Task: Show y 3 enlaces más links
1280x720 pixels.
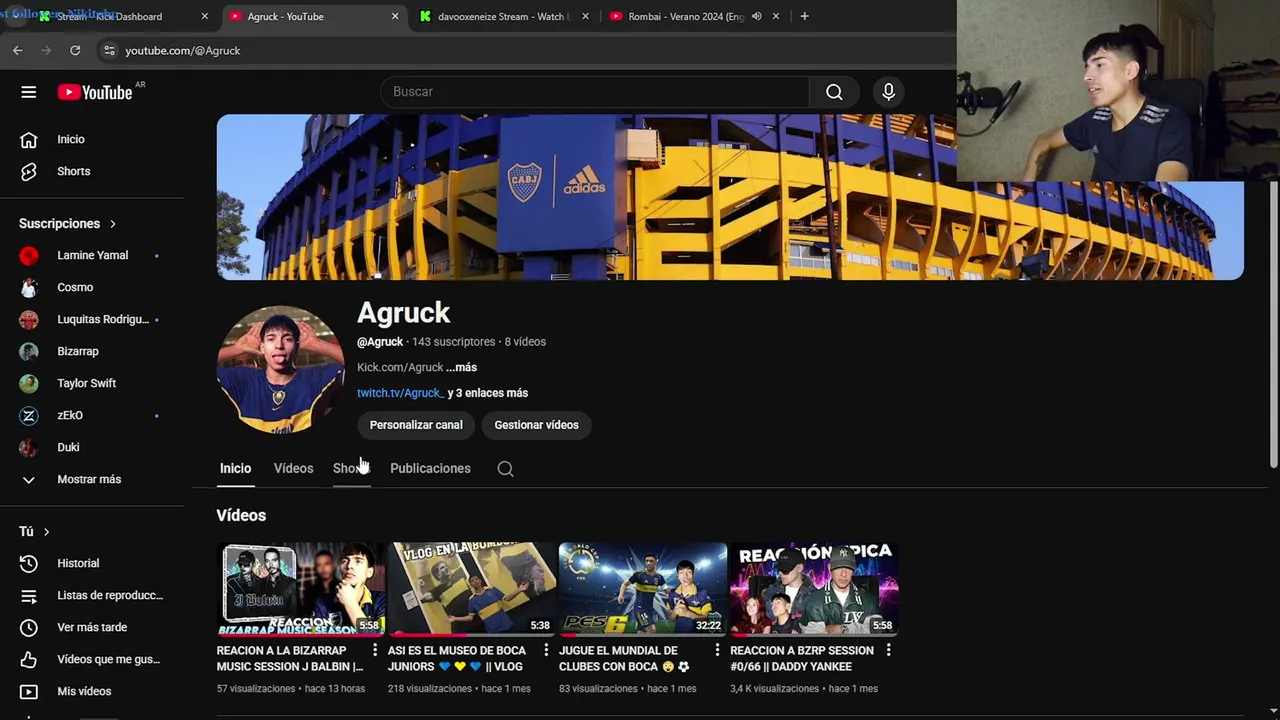Action: point(488,393)
